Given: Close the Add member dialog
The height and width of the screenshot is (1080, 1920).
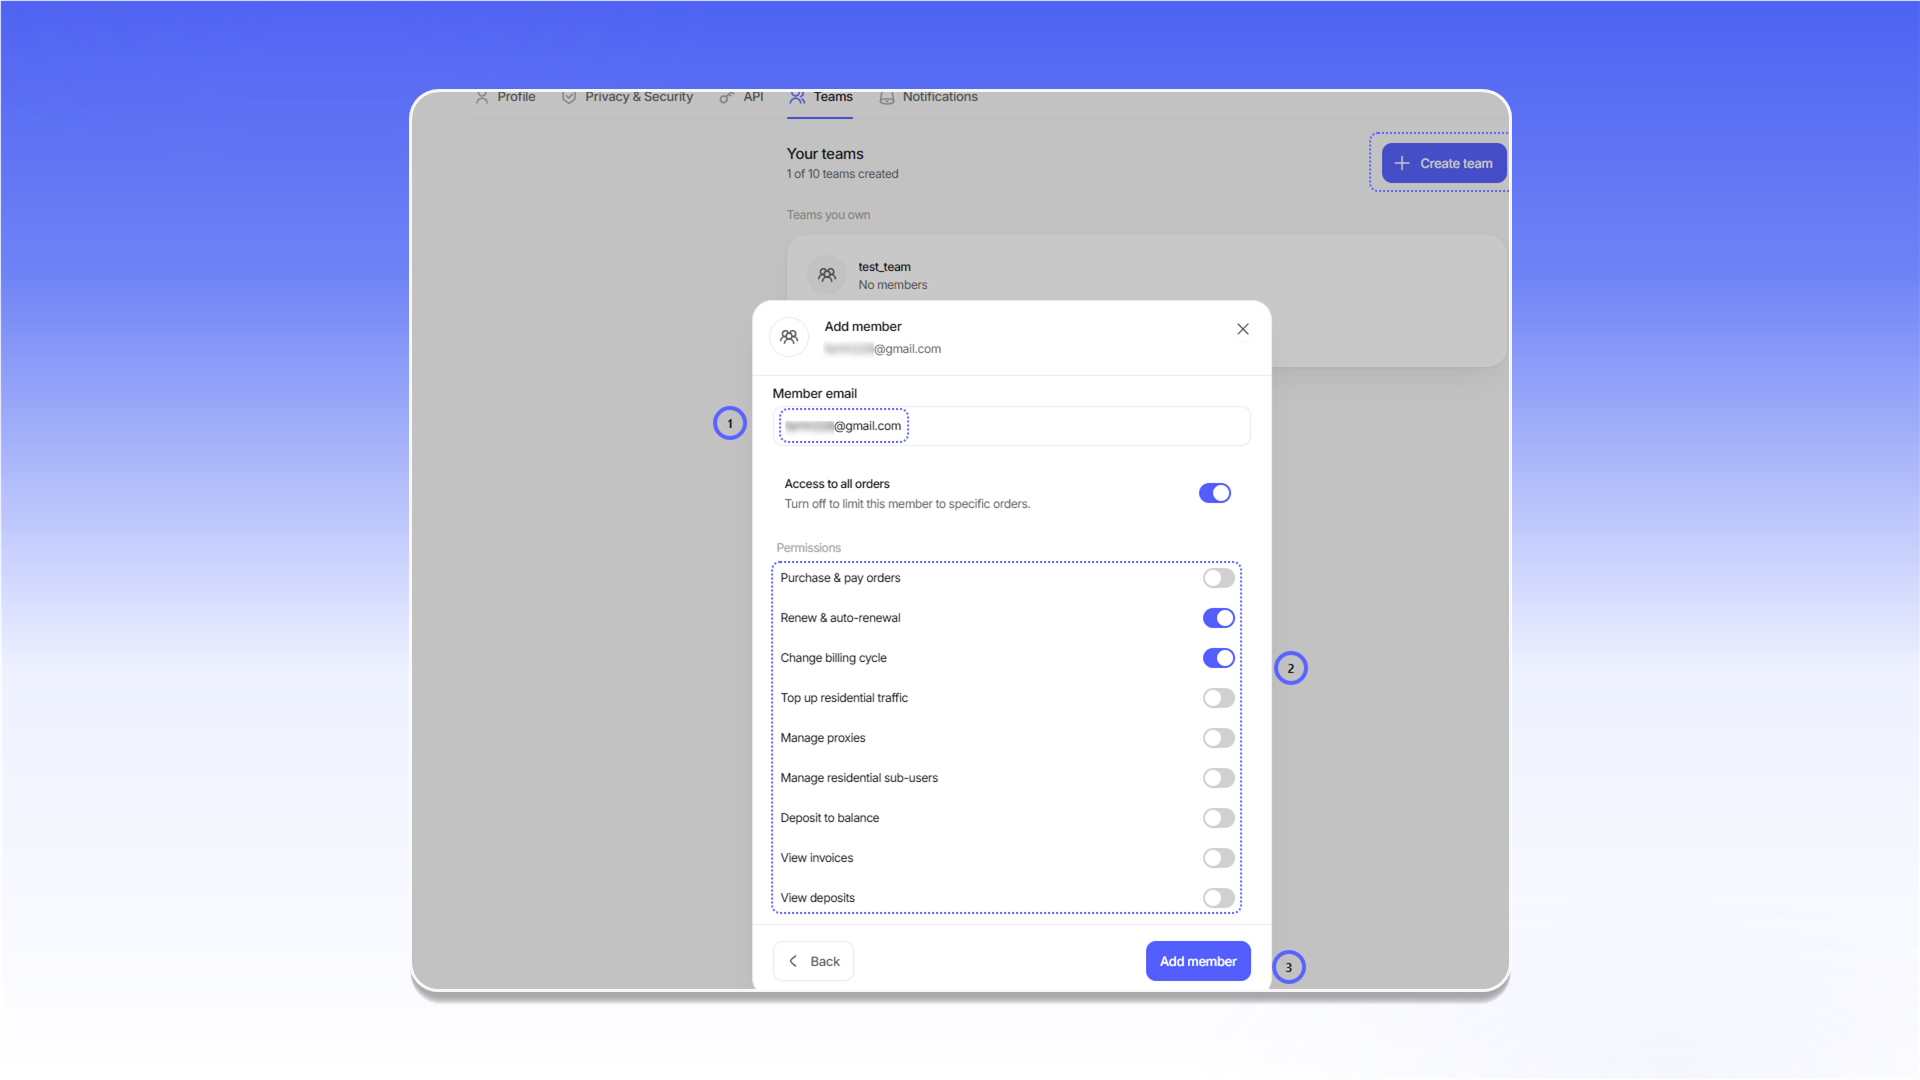Looking at the screenshot, I should pyautogui.click(x=1242, y=329).
